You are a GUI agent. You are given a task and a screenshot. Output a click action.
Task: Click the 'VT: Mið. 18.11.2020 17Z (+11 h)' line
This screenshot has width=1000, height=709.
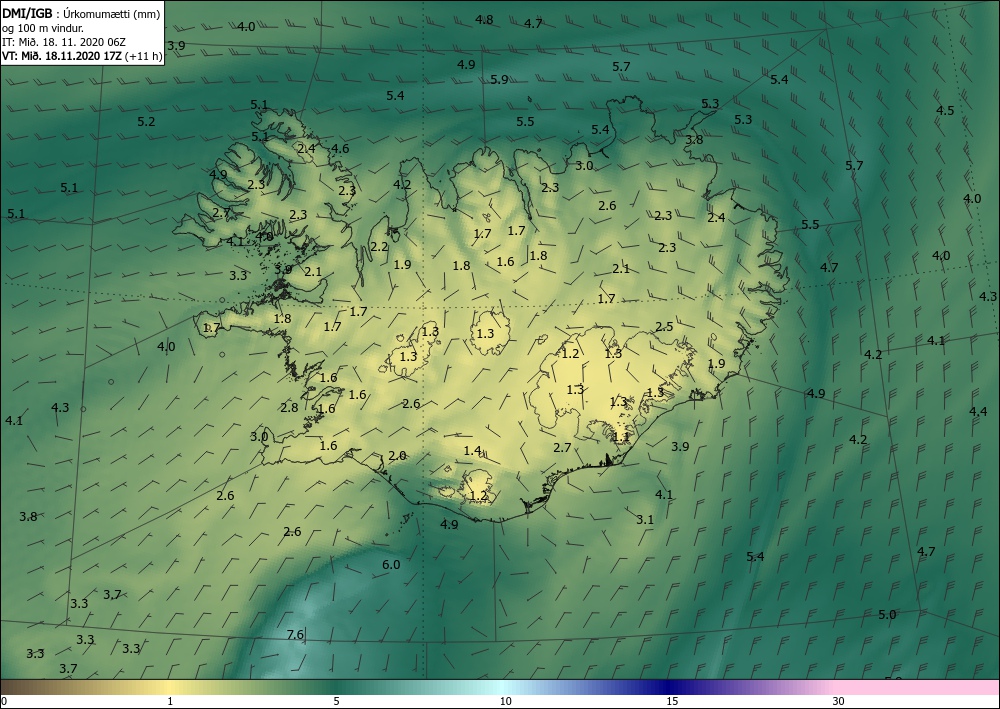coord(82,56)
